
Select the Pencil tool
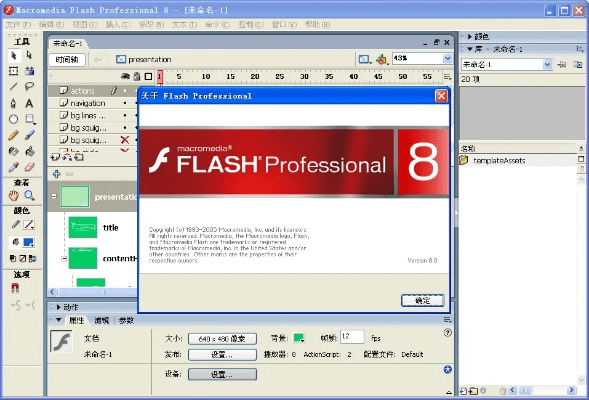tap(14, 135)
